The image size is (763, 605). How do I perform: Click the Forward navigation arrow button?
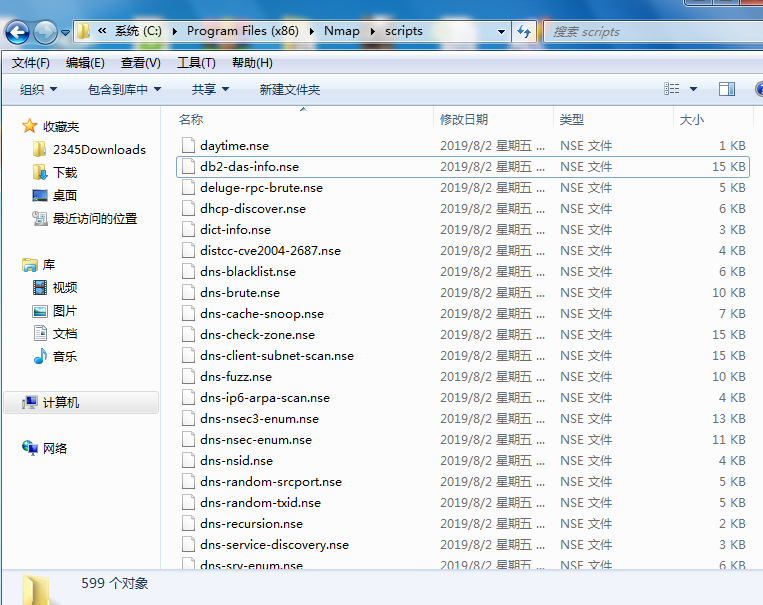click(x=45, y=33)
